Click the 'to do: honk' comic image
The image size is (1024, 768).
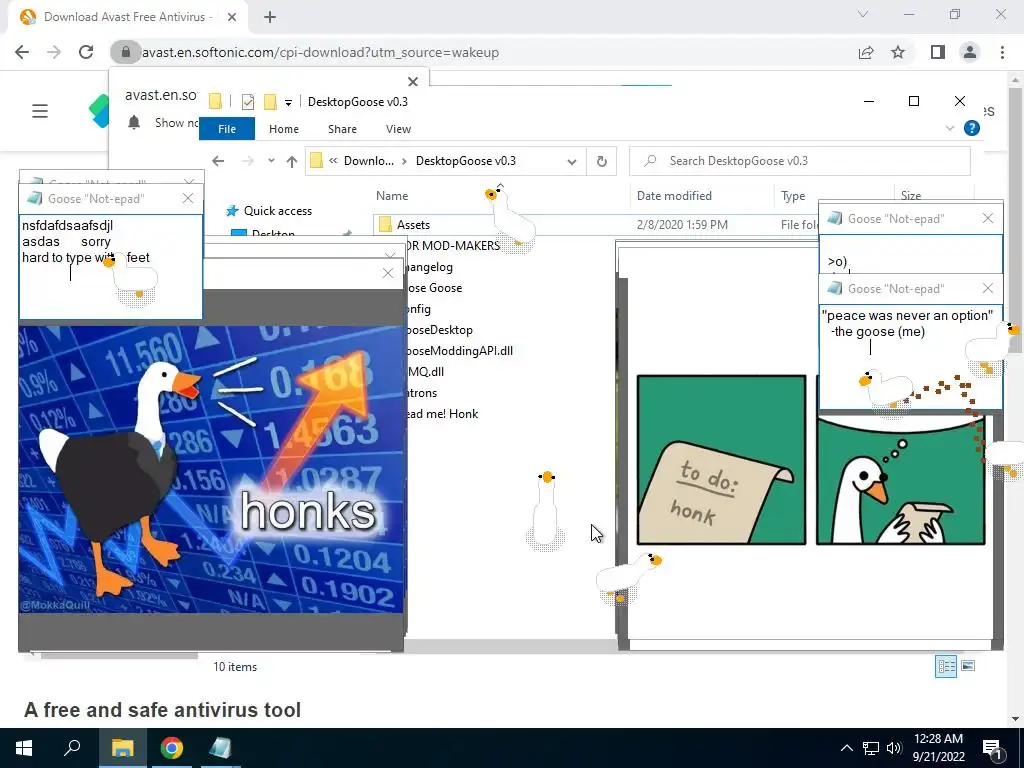click(x=721, y=459)
